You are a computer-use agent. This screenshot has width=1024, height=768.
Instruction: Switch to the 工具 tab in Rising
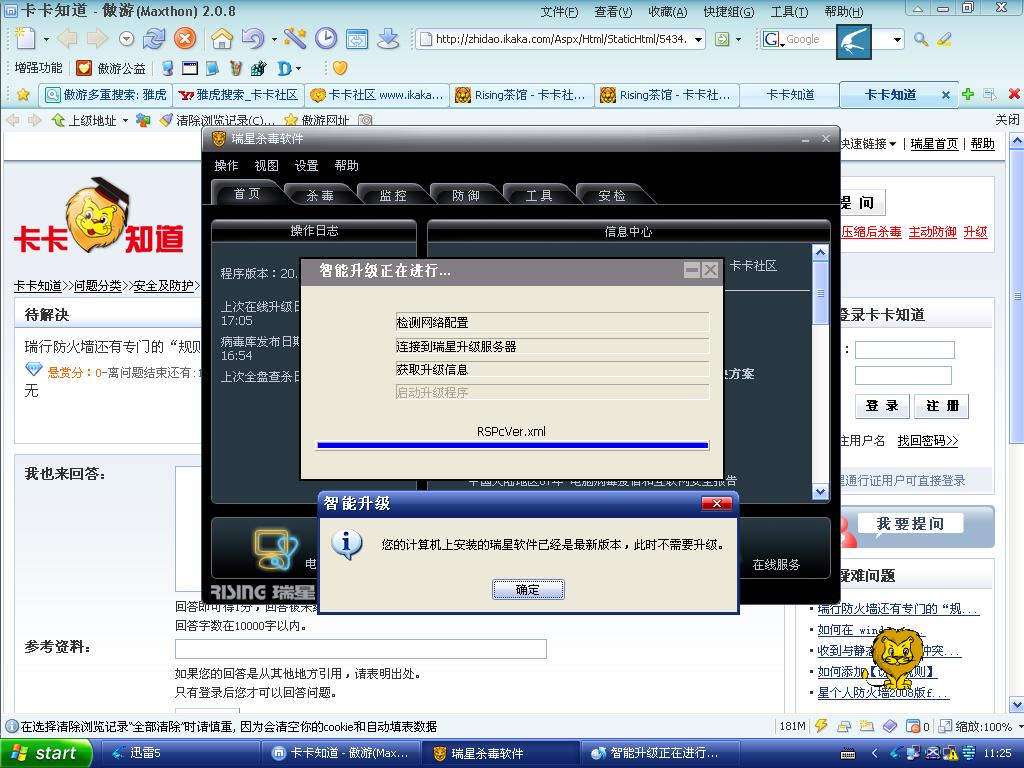pyautogui.click(x=539, y=195)
